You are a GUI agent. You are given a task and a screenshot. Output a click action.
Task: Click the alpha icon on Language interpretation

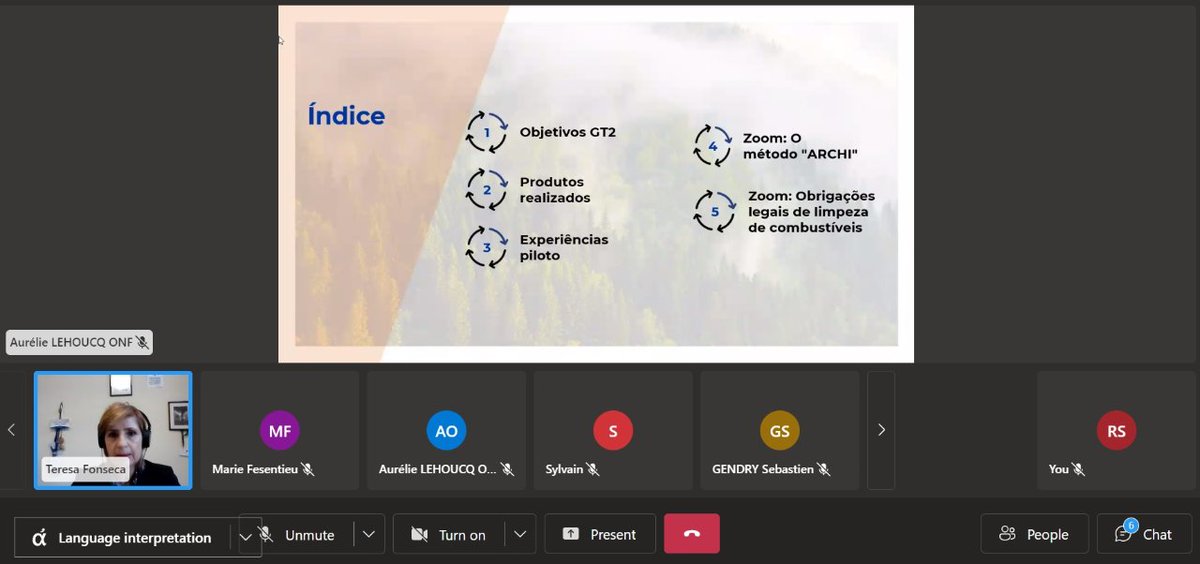40,537
